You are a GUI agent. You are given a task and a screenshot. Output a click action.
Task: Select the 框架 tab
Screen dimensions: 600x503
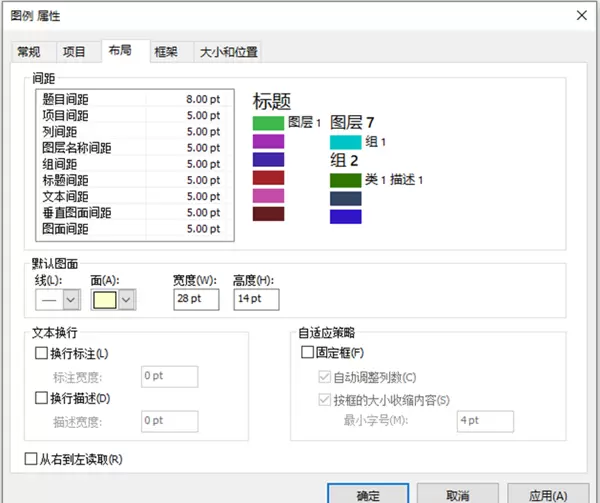tap(165, 52)
